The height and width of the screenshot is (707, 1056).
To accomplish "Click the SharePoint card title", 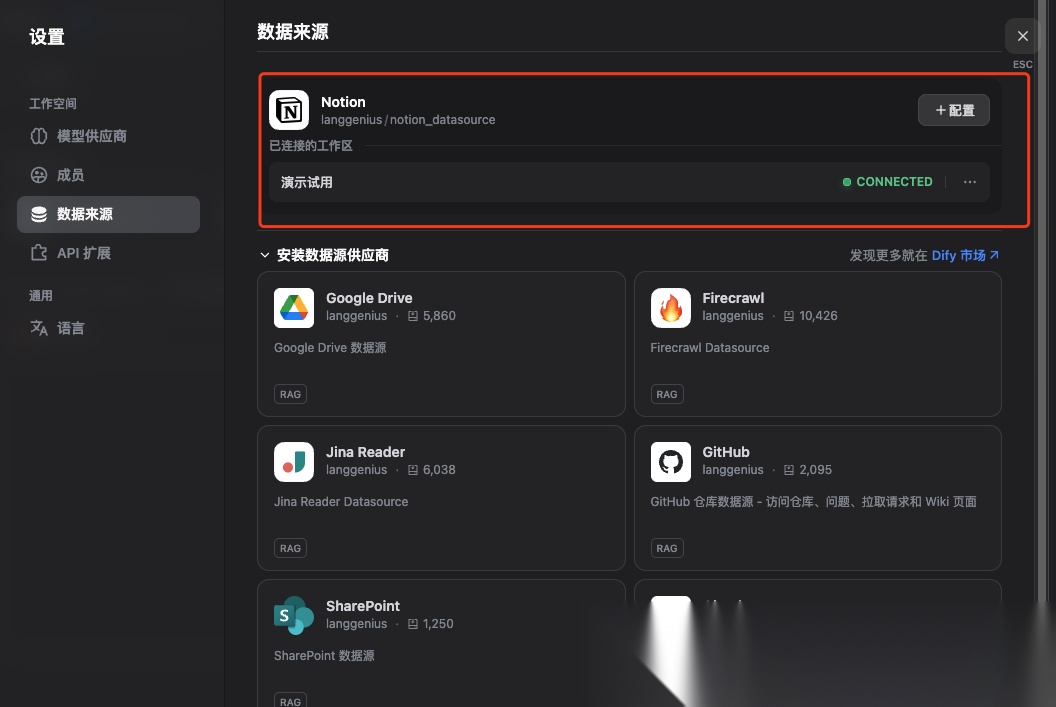I will (363, 606).
